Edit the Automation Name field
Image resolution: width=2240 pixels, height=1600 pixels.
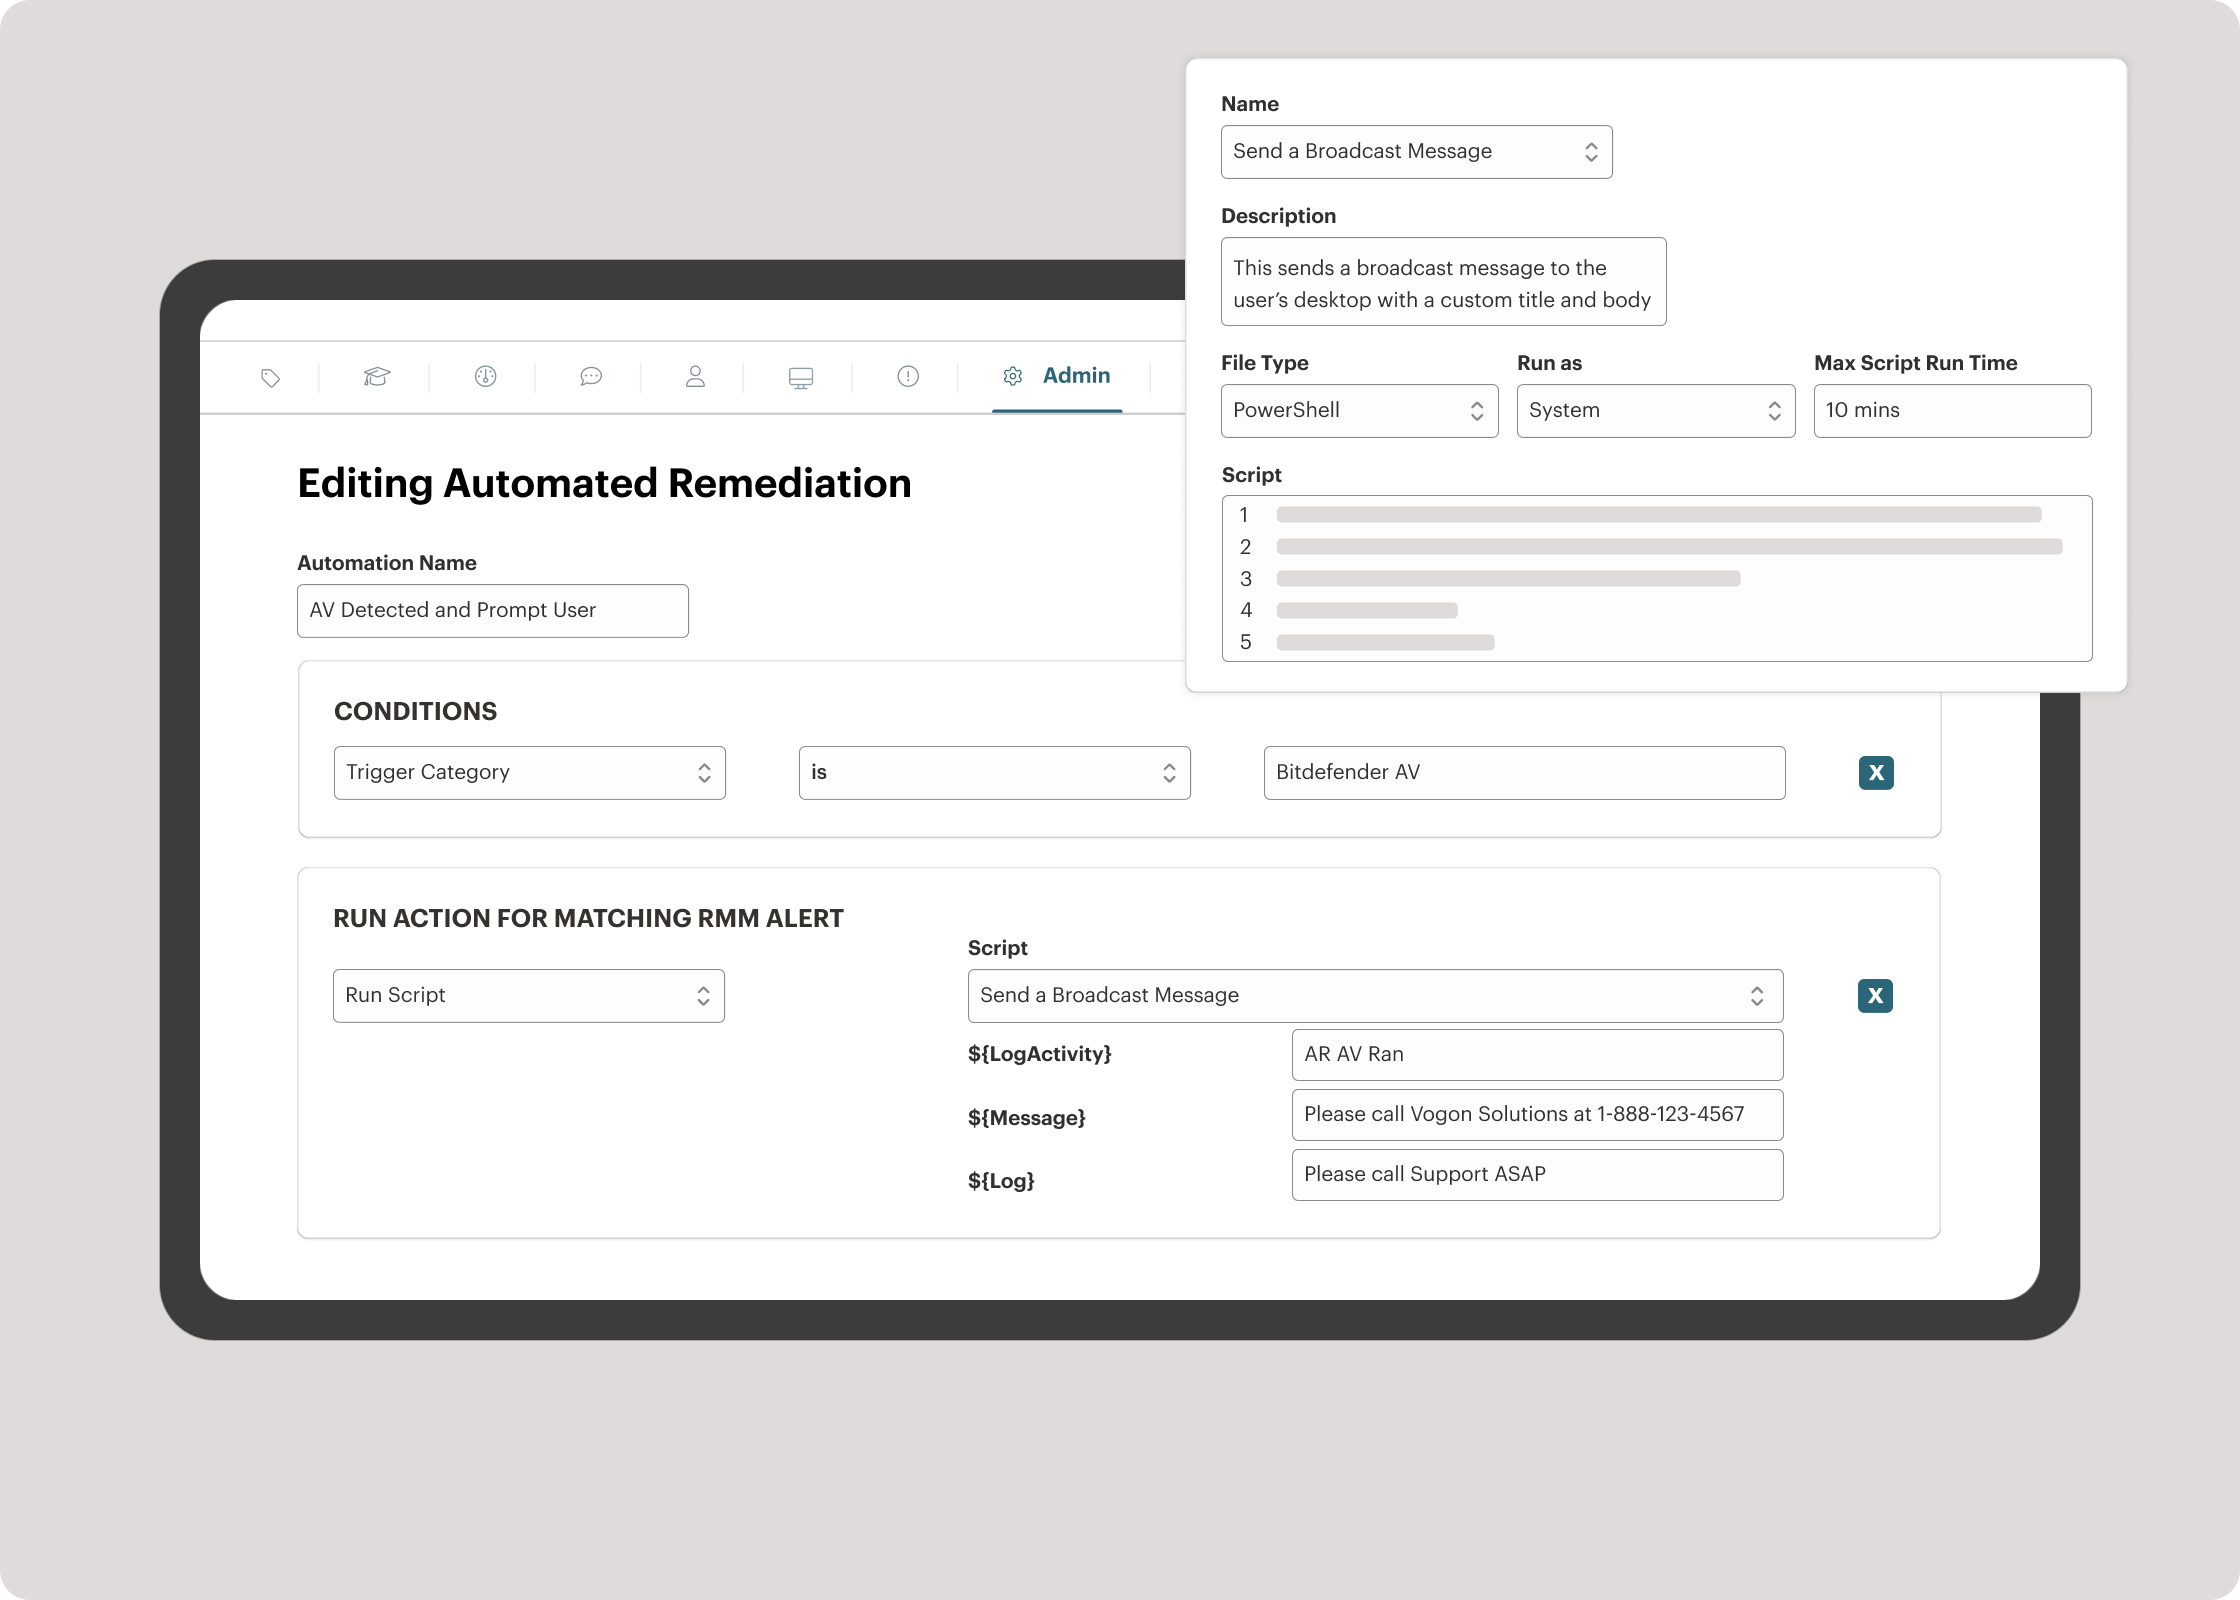(x=492, y=610)
